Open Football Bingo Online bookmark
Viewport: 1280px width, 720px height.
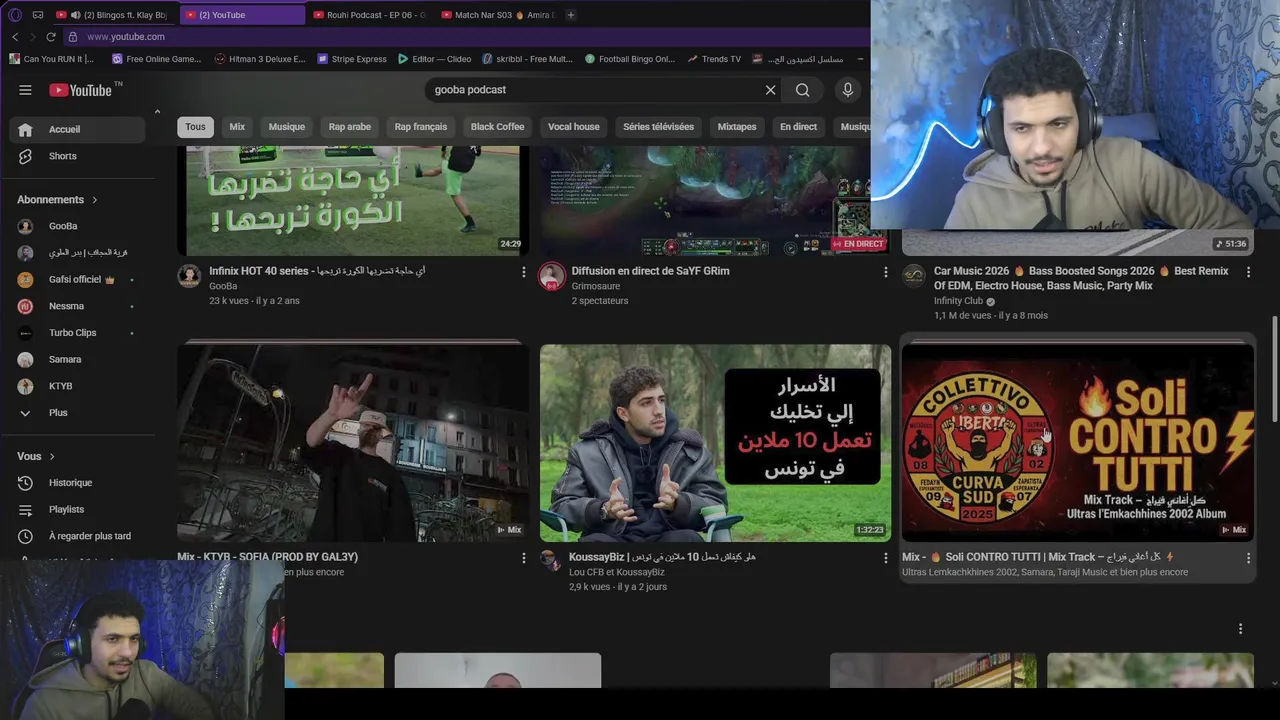click(x=630, y=59)
